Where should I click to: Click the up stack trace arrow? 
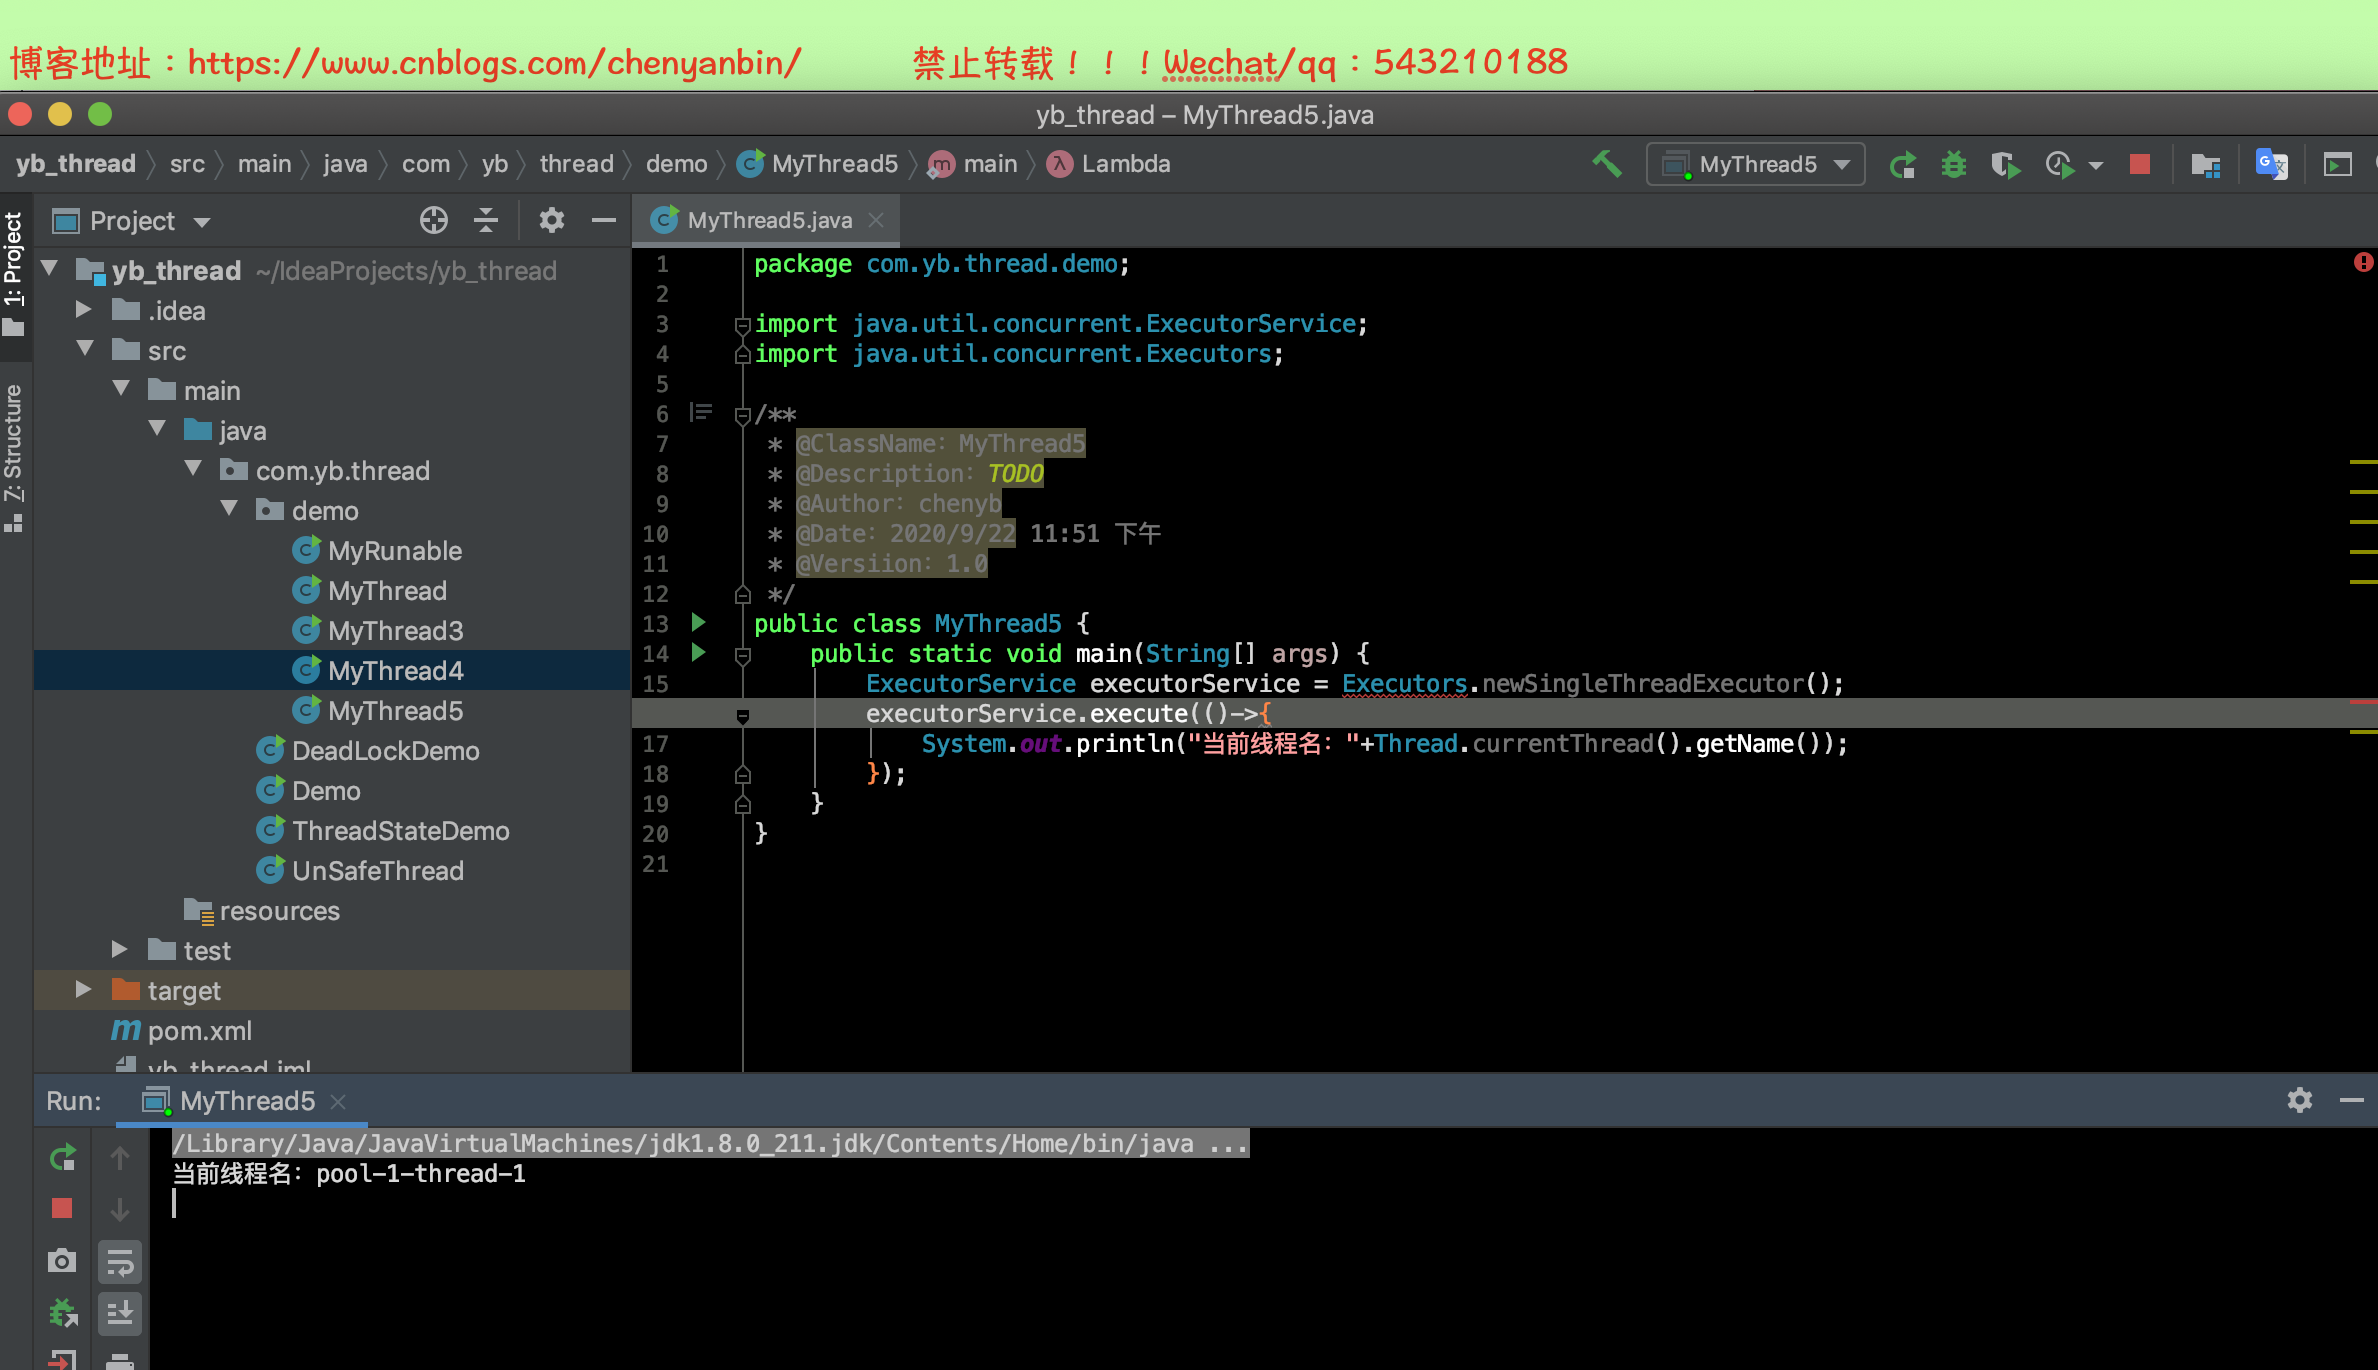120,1158
